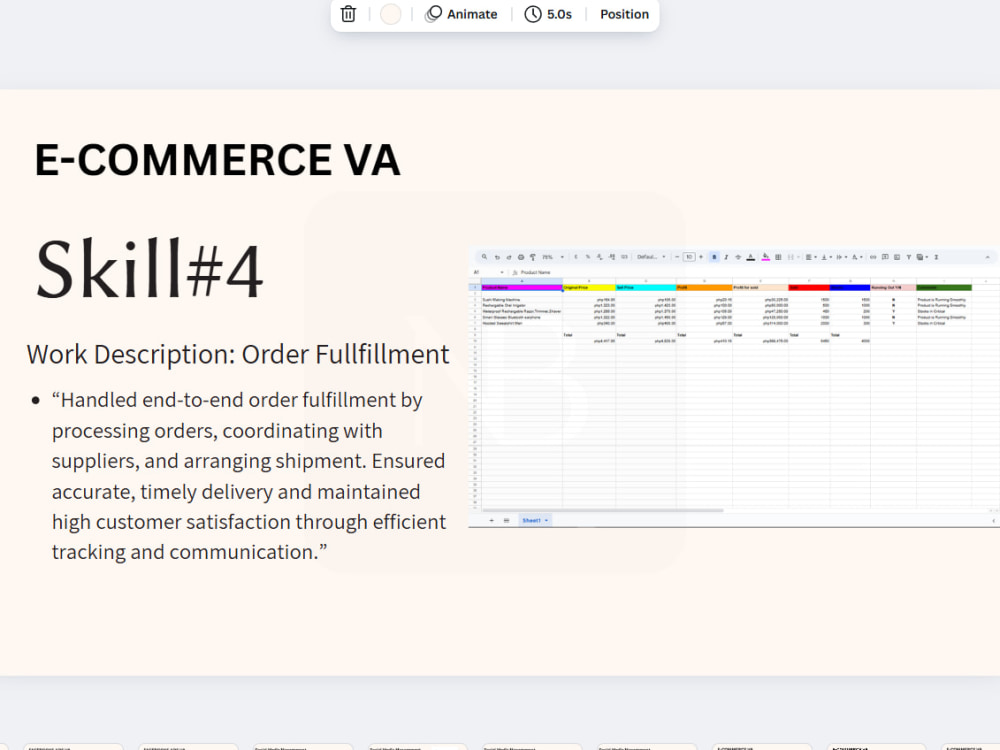
Task: Select the spreadsheet screenshot image
Action: pyautogui.click(x=734, y=387)
